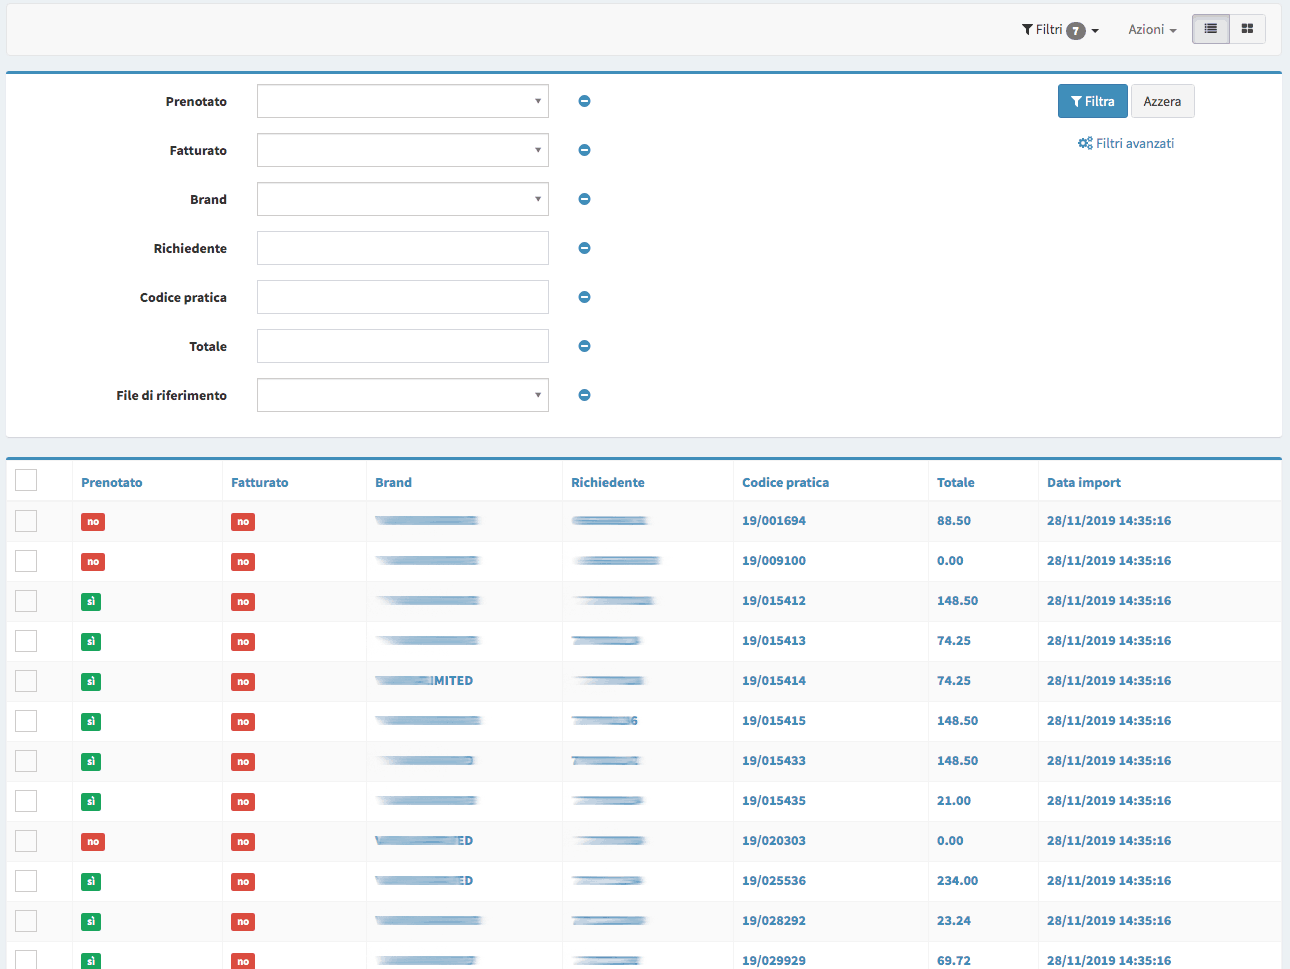Image resolution: width=1290 pixels, height=969 pixels.
Task: Remove the Richiedente filter with minus icon
Action: [585, 248]
